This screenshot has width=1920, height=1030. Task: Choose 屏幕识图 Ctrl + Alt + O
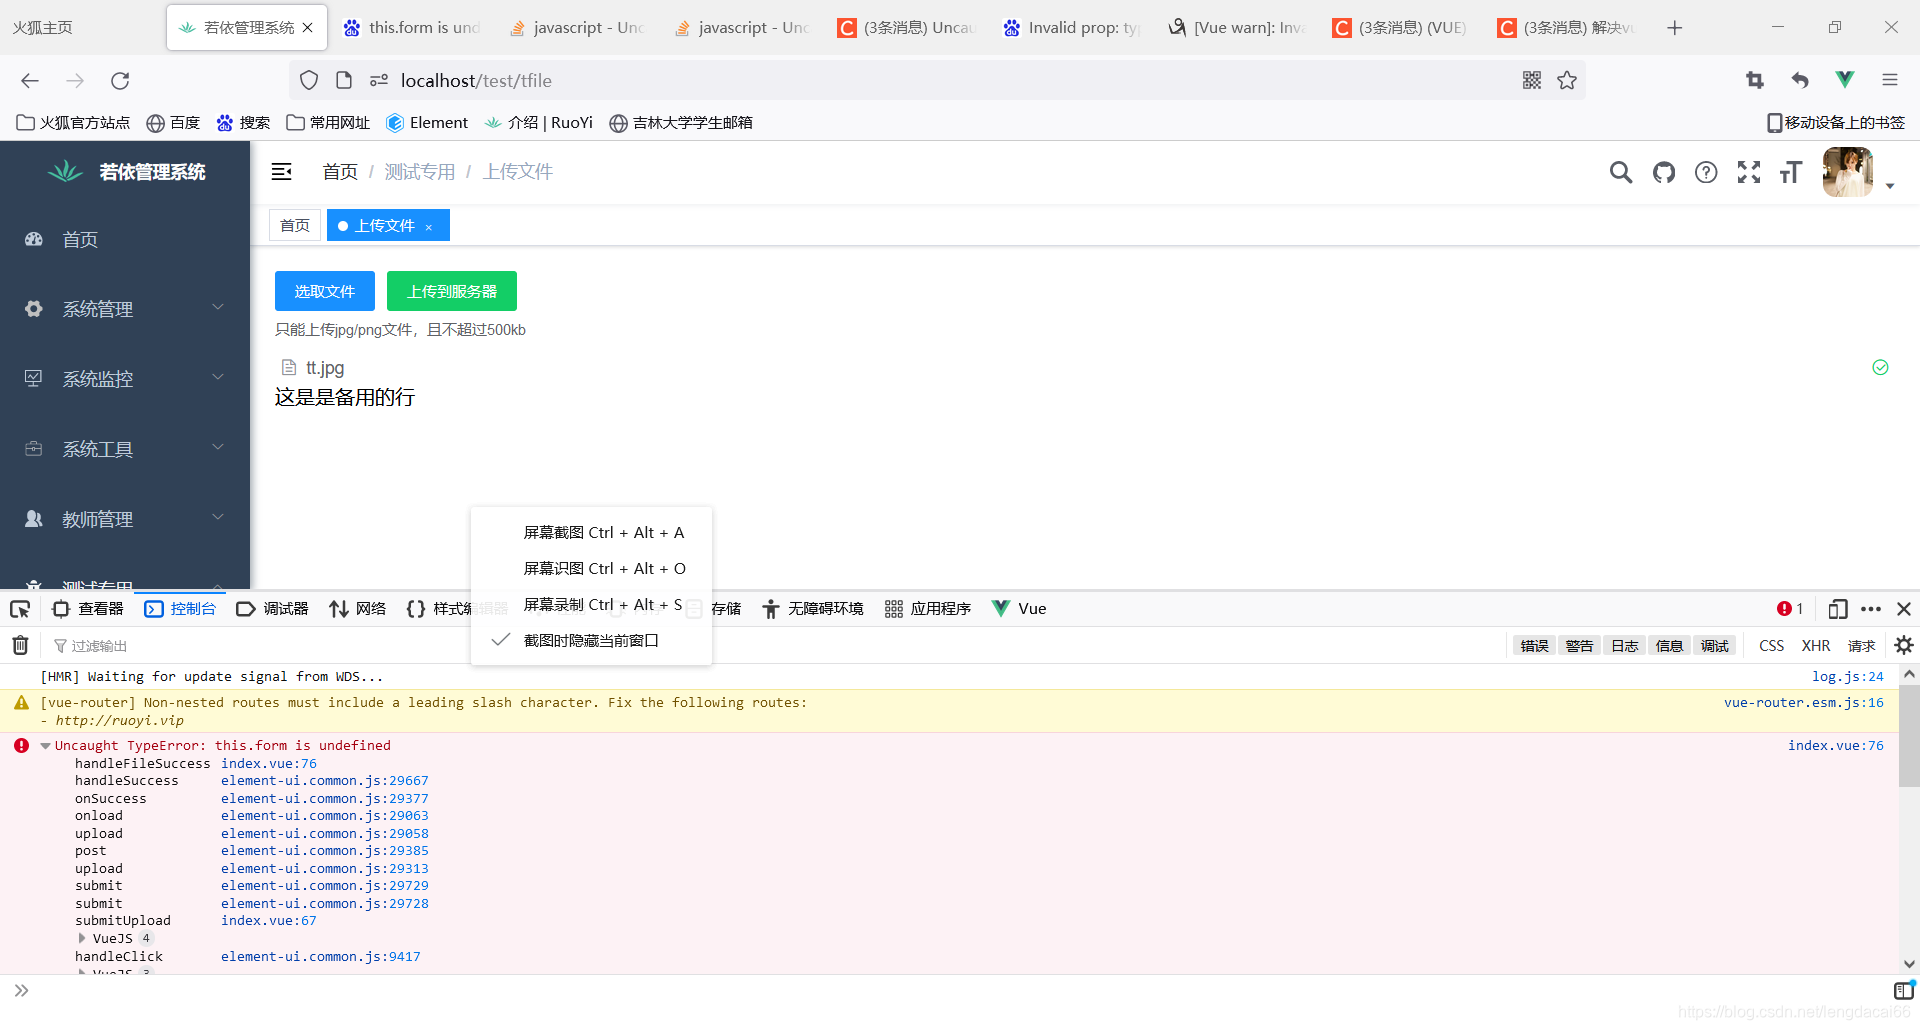[x=591, y=569]
